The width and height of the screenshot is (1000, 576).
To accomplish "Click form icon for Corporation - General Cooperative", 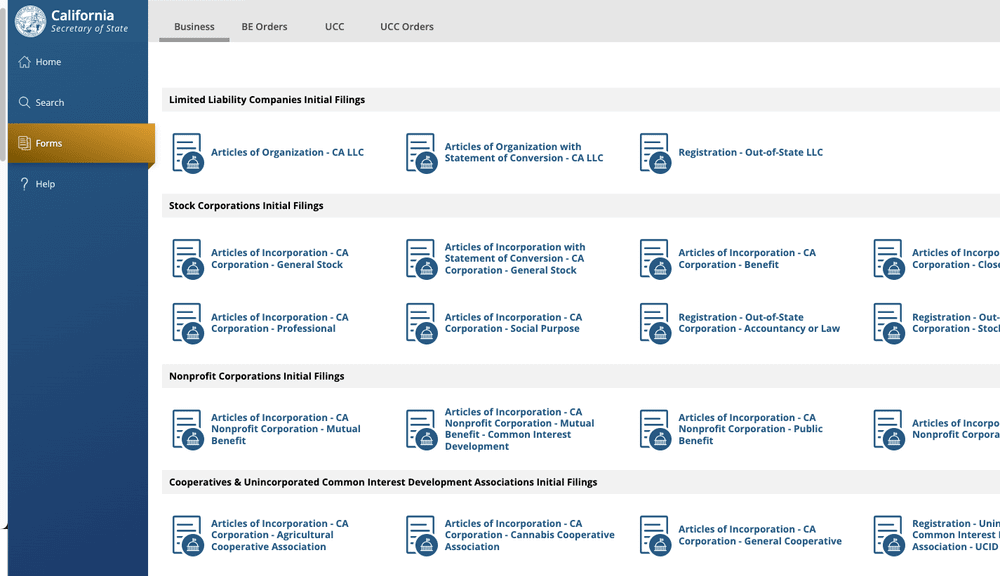I will pos(656,536).
